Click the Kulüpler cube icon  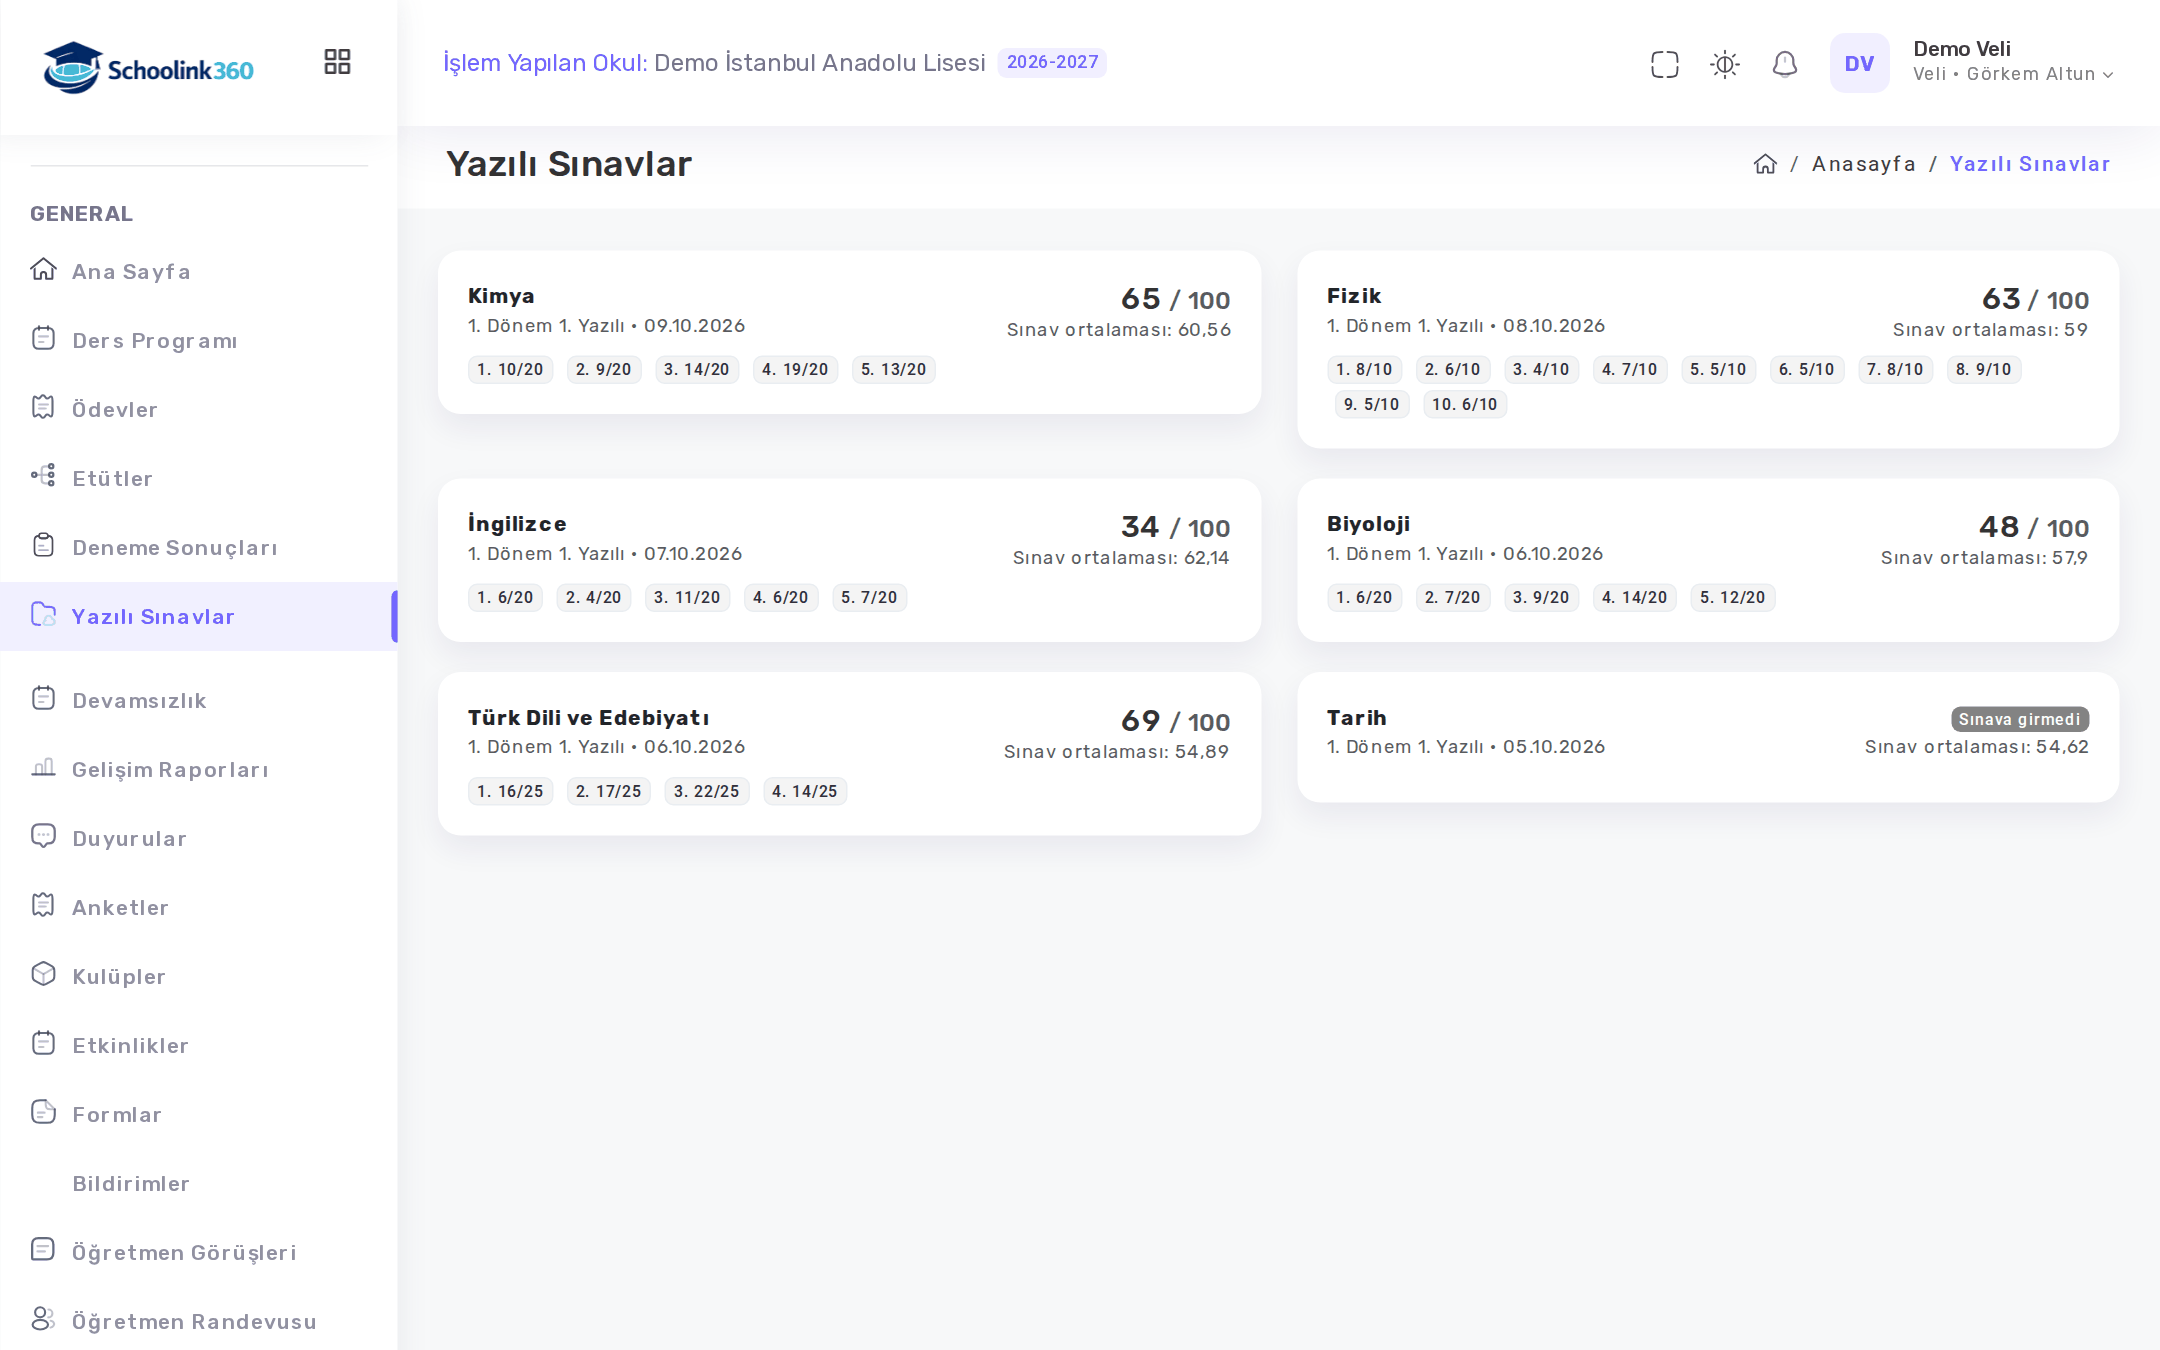43,974
